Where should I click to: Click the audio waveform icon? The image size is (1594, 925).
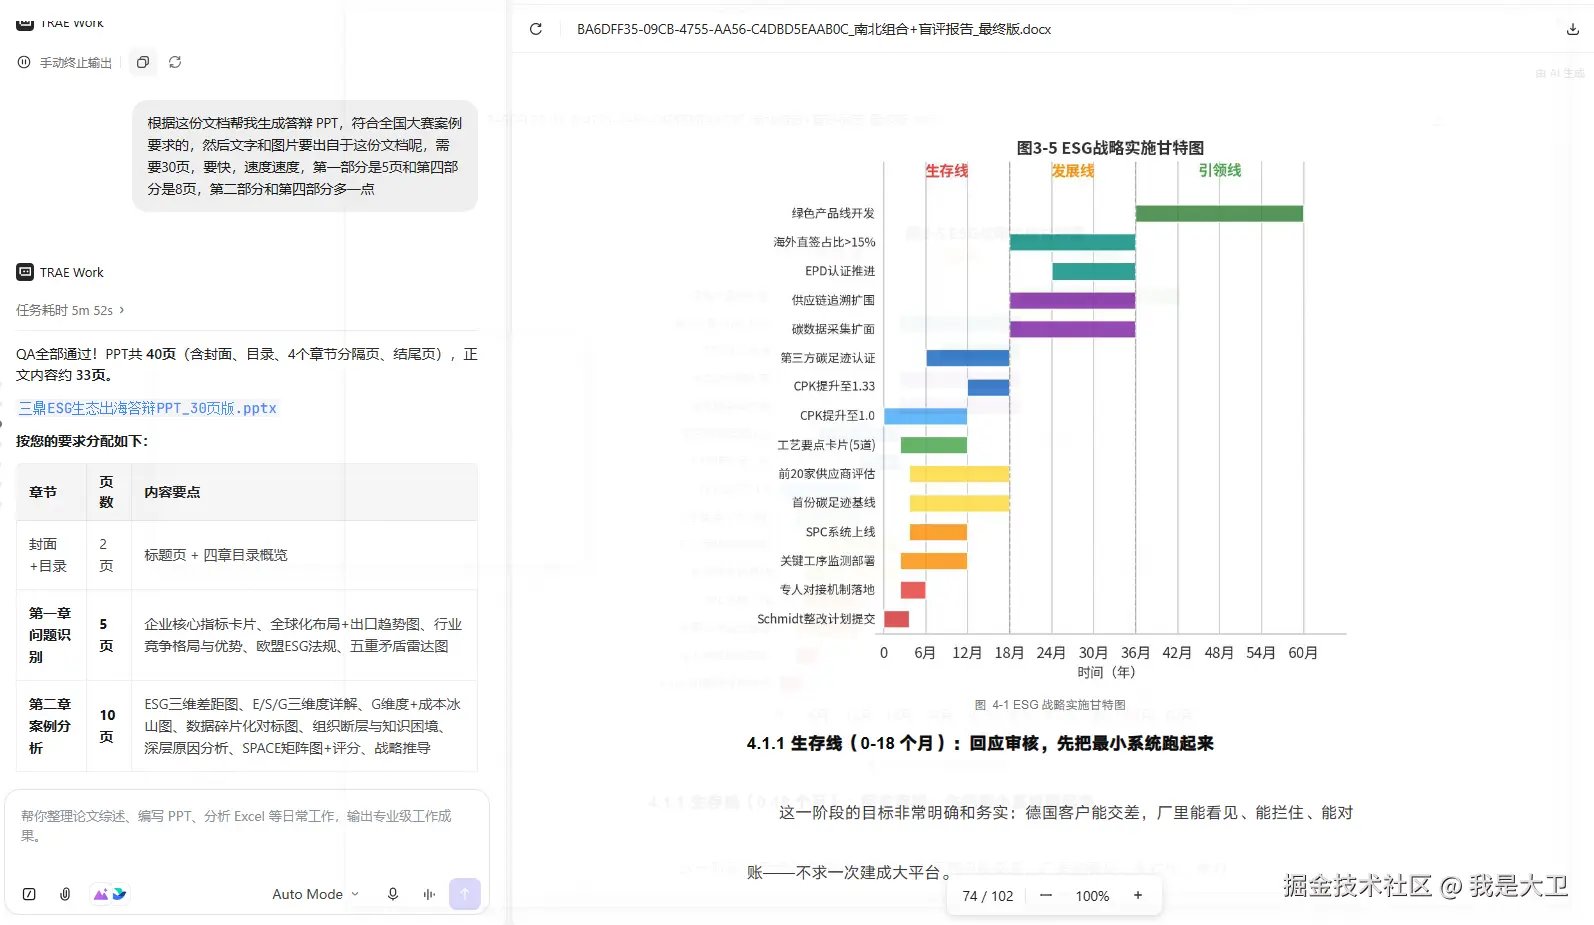(x=429, y=894)
